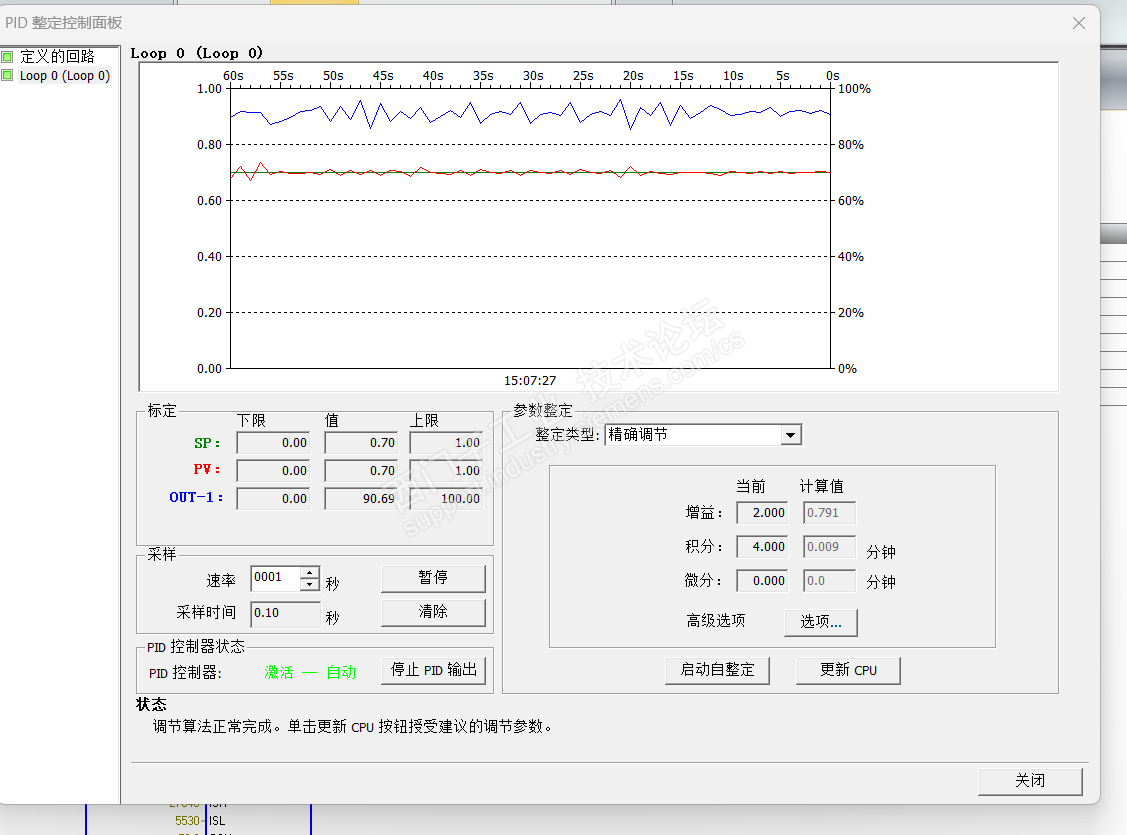Start auto-tuning with 启动自整定
This screenshot has width=1127, height=835.
717,670
